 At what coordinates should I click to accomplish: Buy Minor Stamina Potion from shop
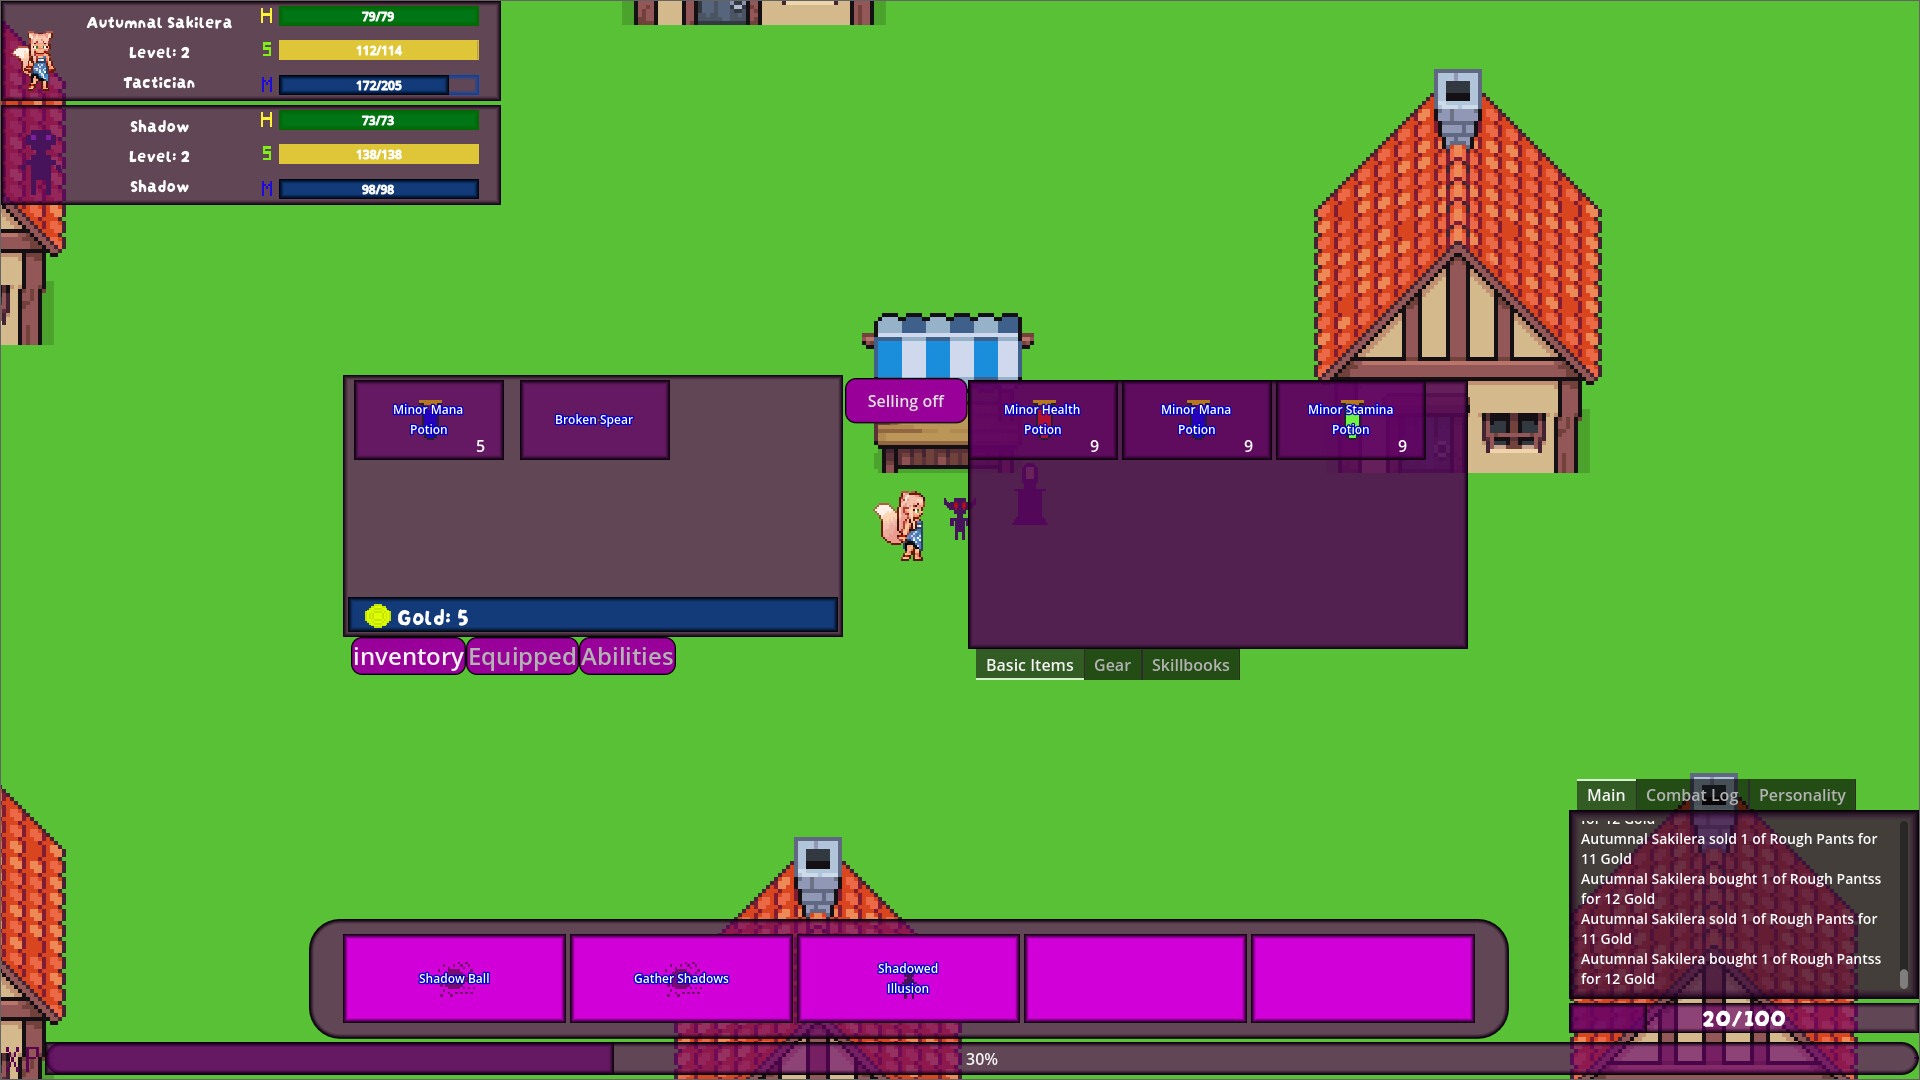[1350, 420]
